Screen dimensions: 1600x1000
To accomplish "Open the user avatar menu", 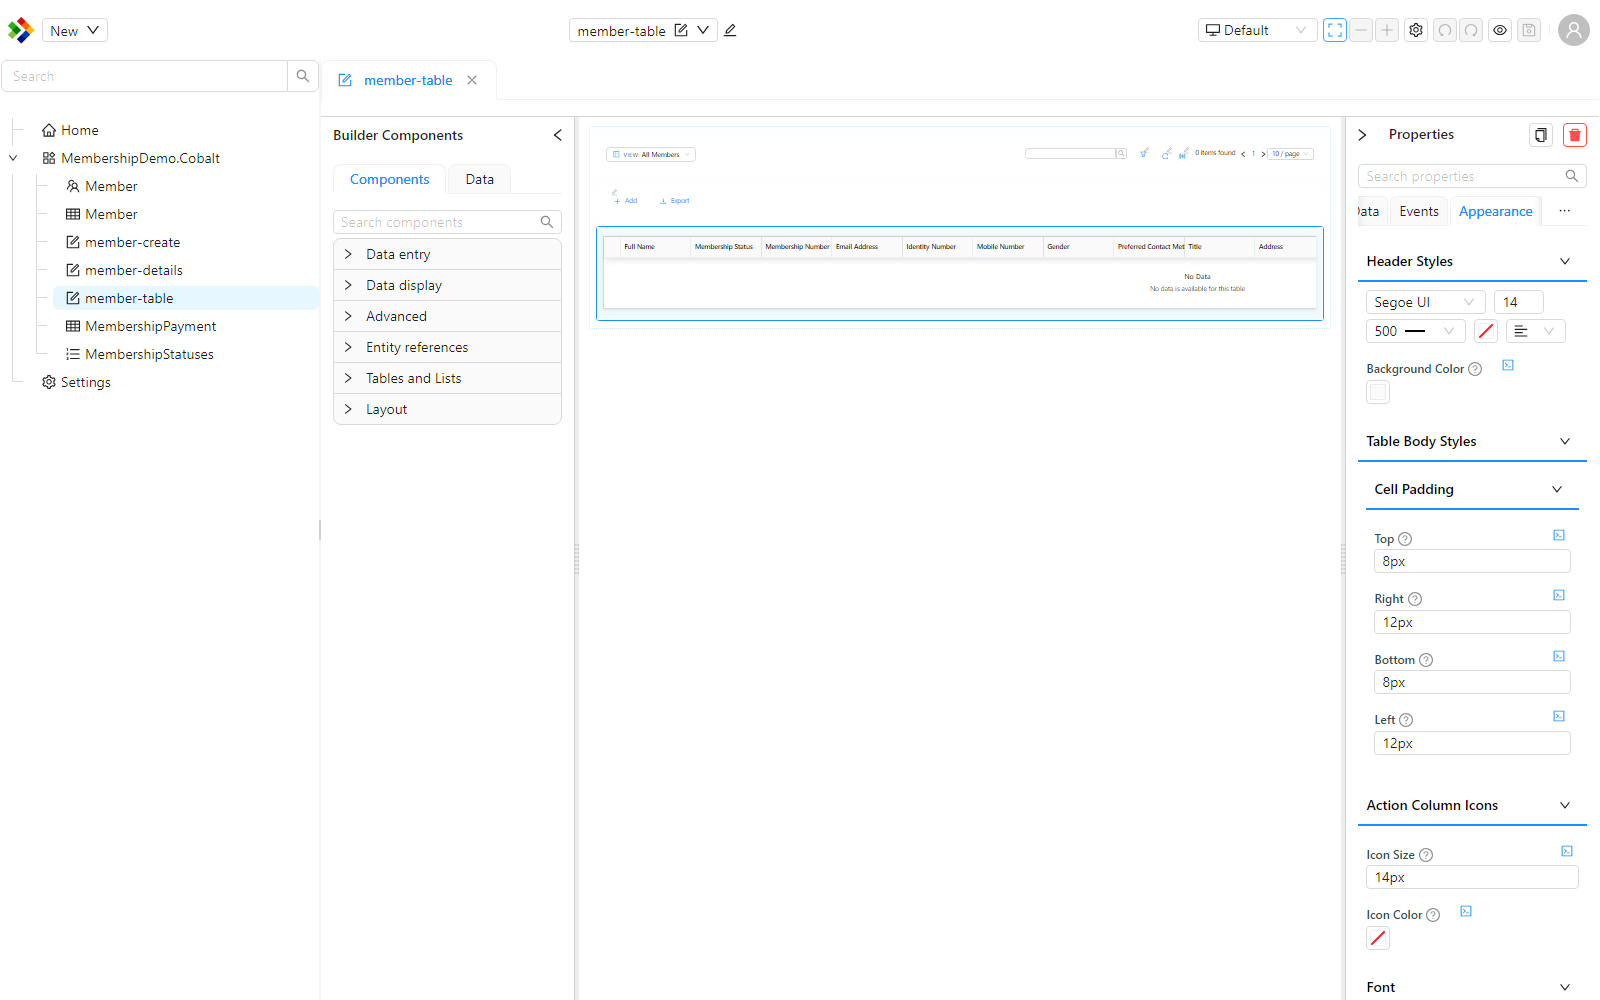I will [x=1574, y=30].
